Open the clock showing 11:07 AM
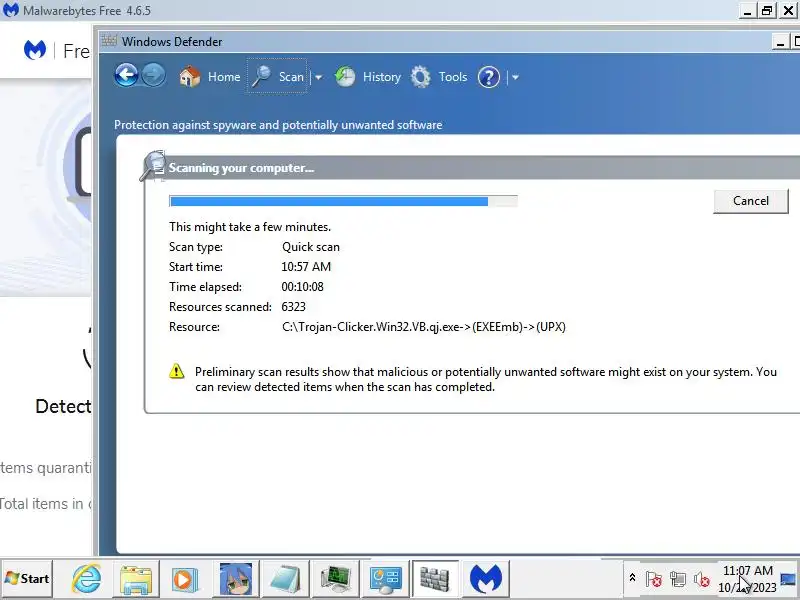 click(747, 579)
